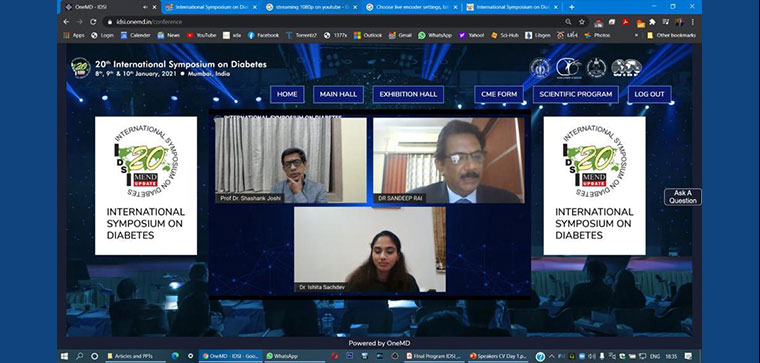Open the WhatsApp bookmark in bookmarks bar

435,35
